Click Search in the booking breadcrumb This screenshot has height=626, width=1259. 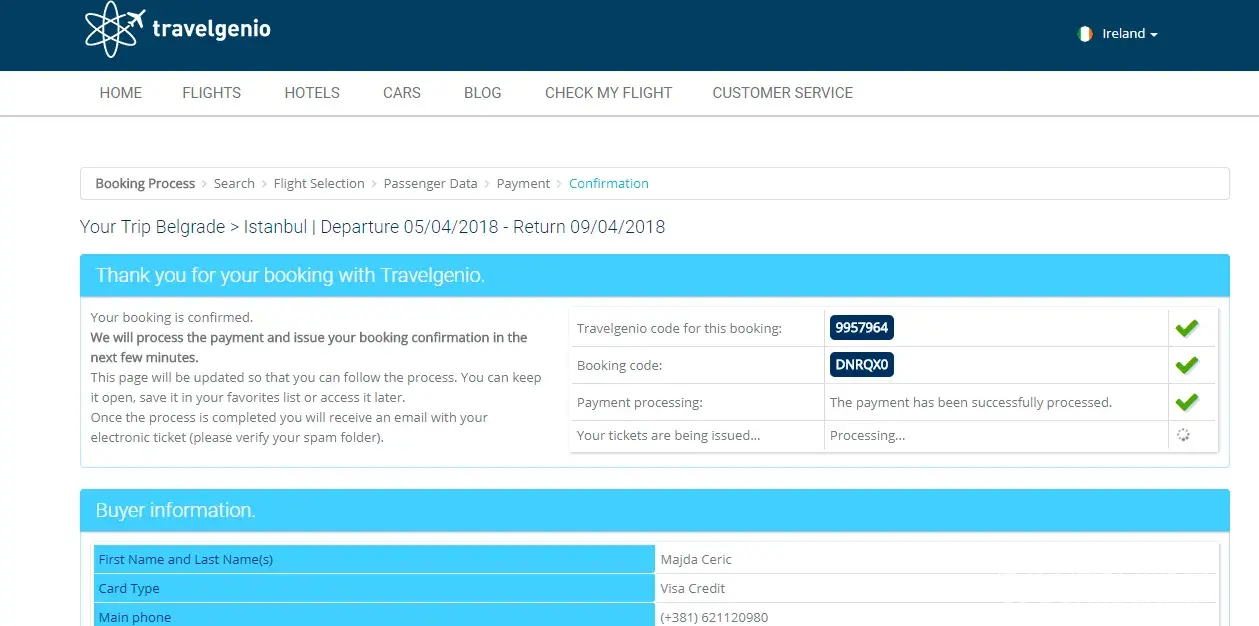[234, 184]
